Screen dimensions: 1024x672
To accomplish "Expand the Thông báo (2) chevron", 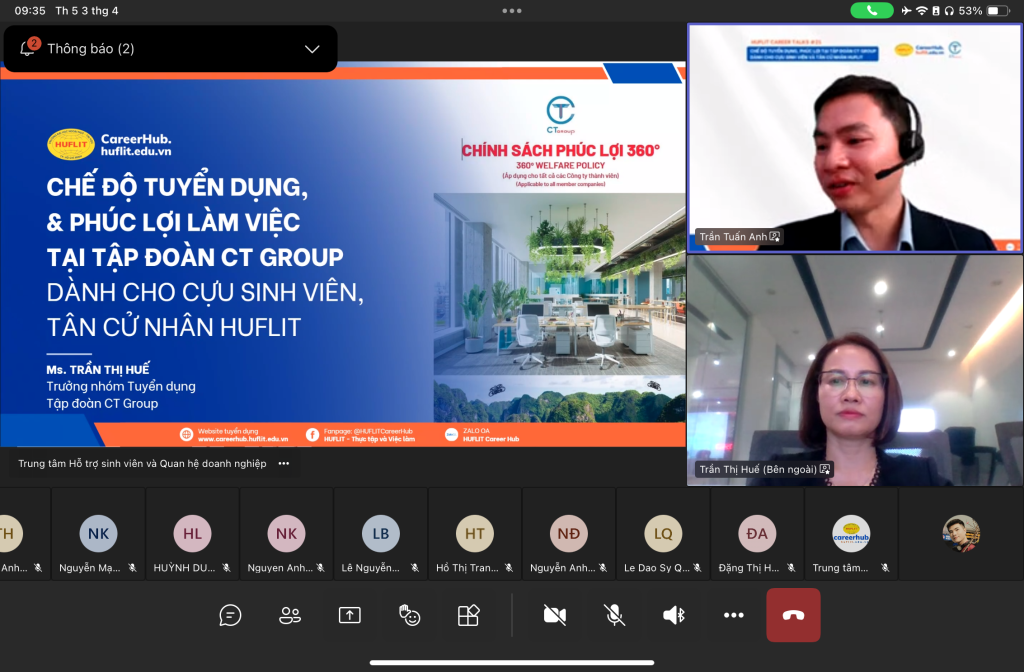I will pos(312,49).
